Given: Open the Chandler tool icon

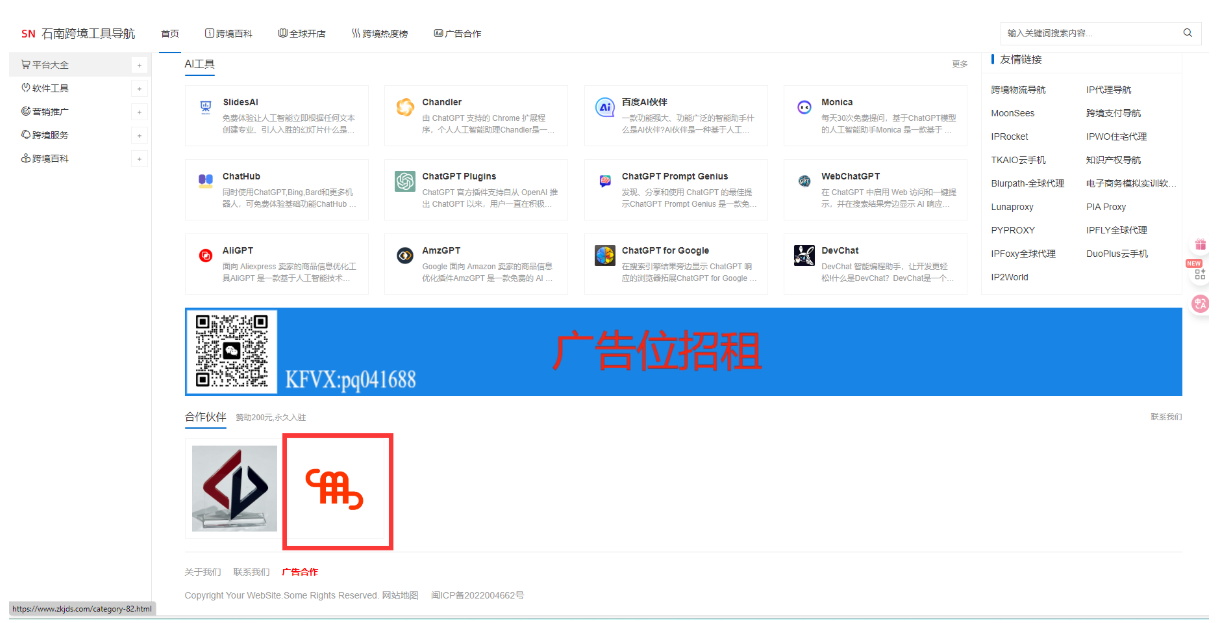Looking at the screenshot, I should pos(405,106).
